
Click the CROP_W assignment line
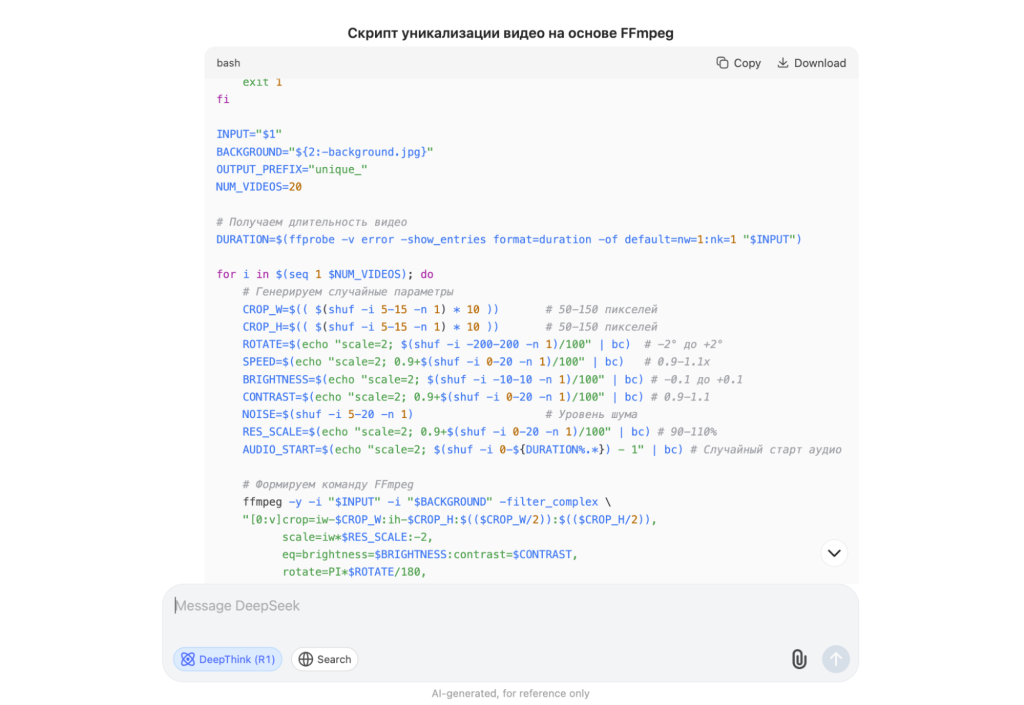tap(450, 309)
